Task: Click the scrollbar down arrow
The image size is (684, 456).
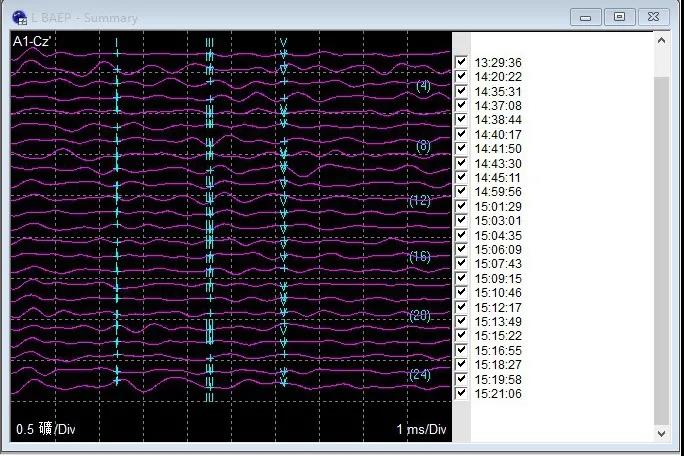Action: coord(661,433)
